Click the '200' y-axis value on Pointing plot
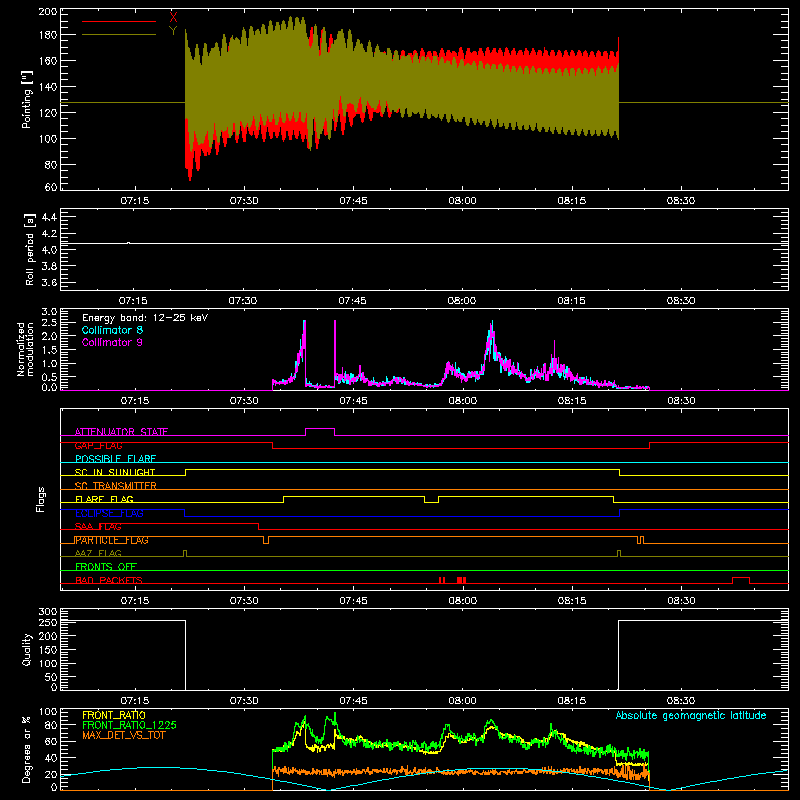The height and width of the screenshot is (800, 800). click(47, 11)
